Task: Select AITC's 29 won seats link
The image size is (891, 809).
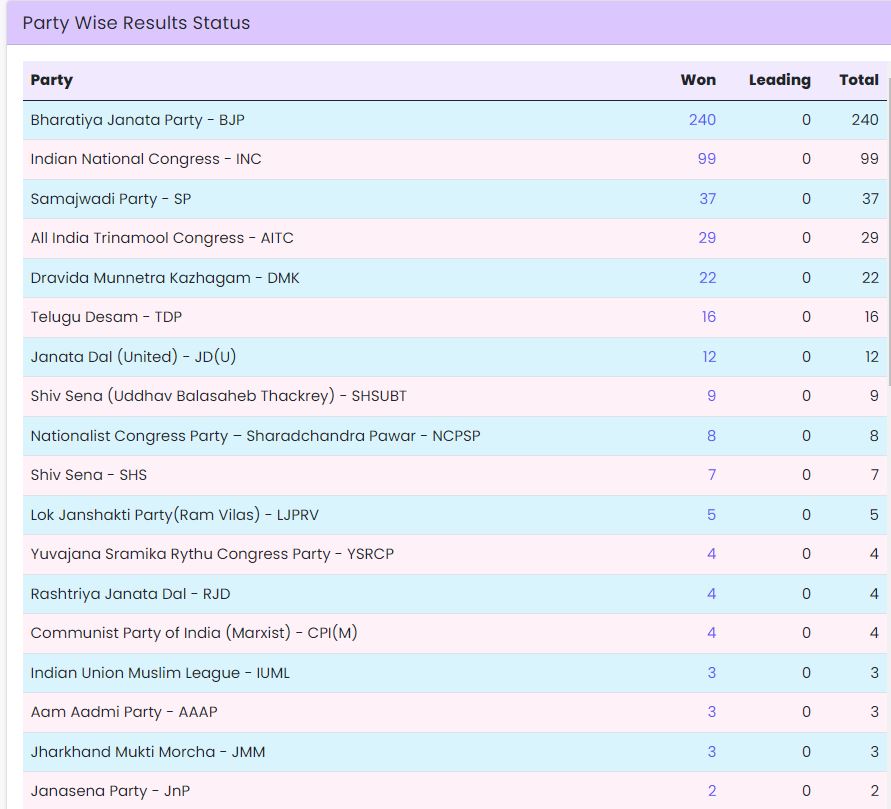Action: coord(707,238)
